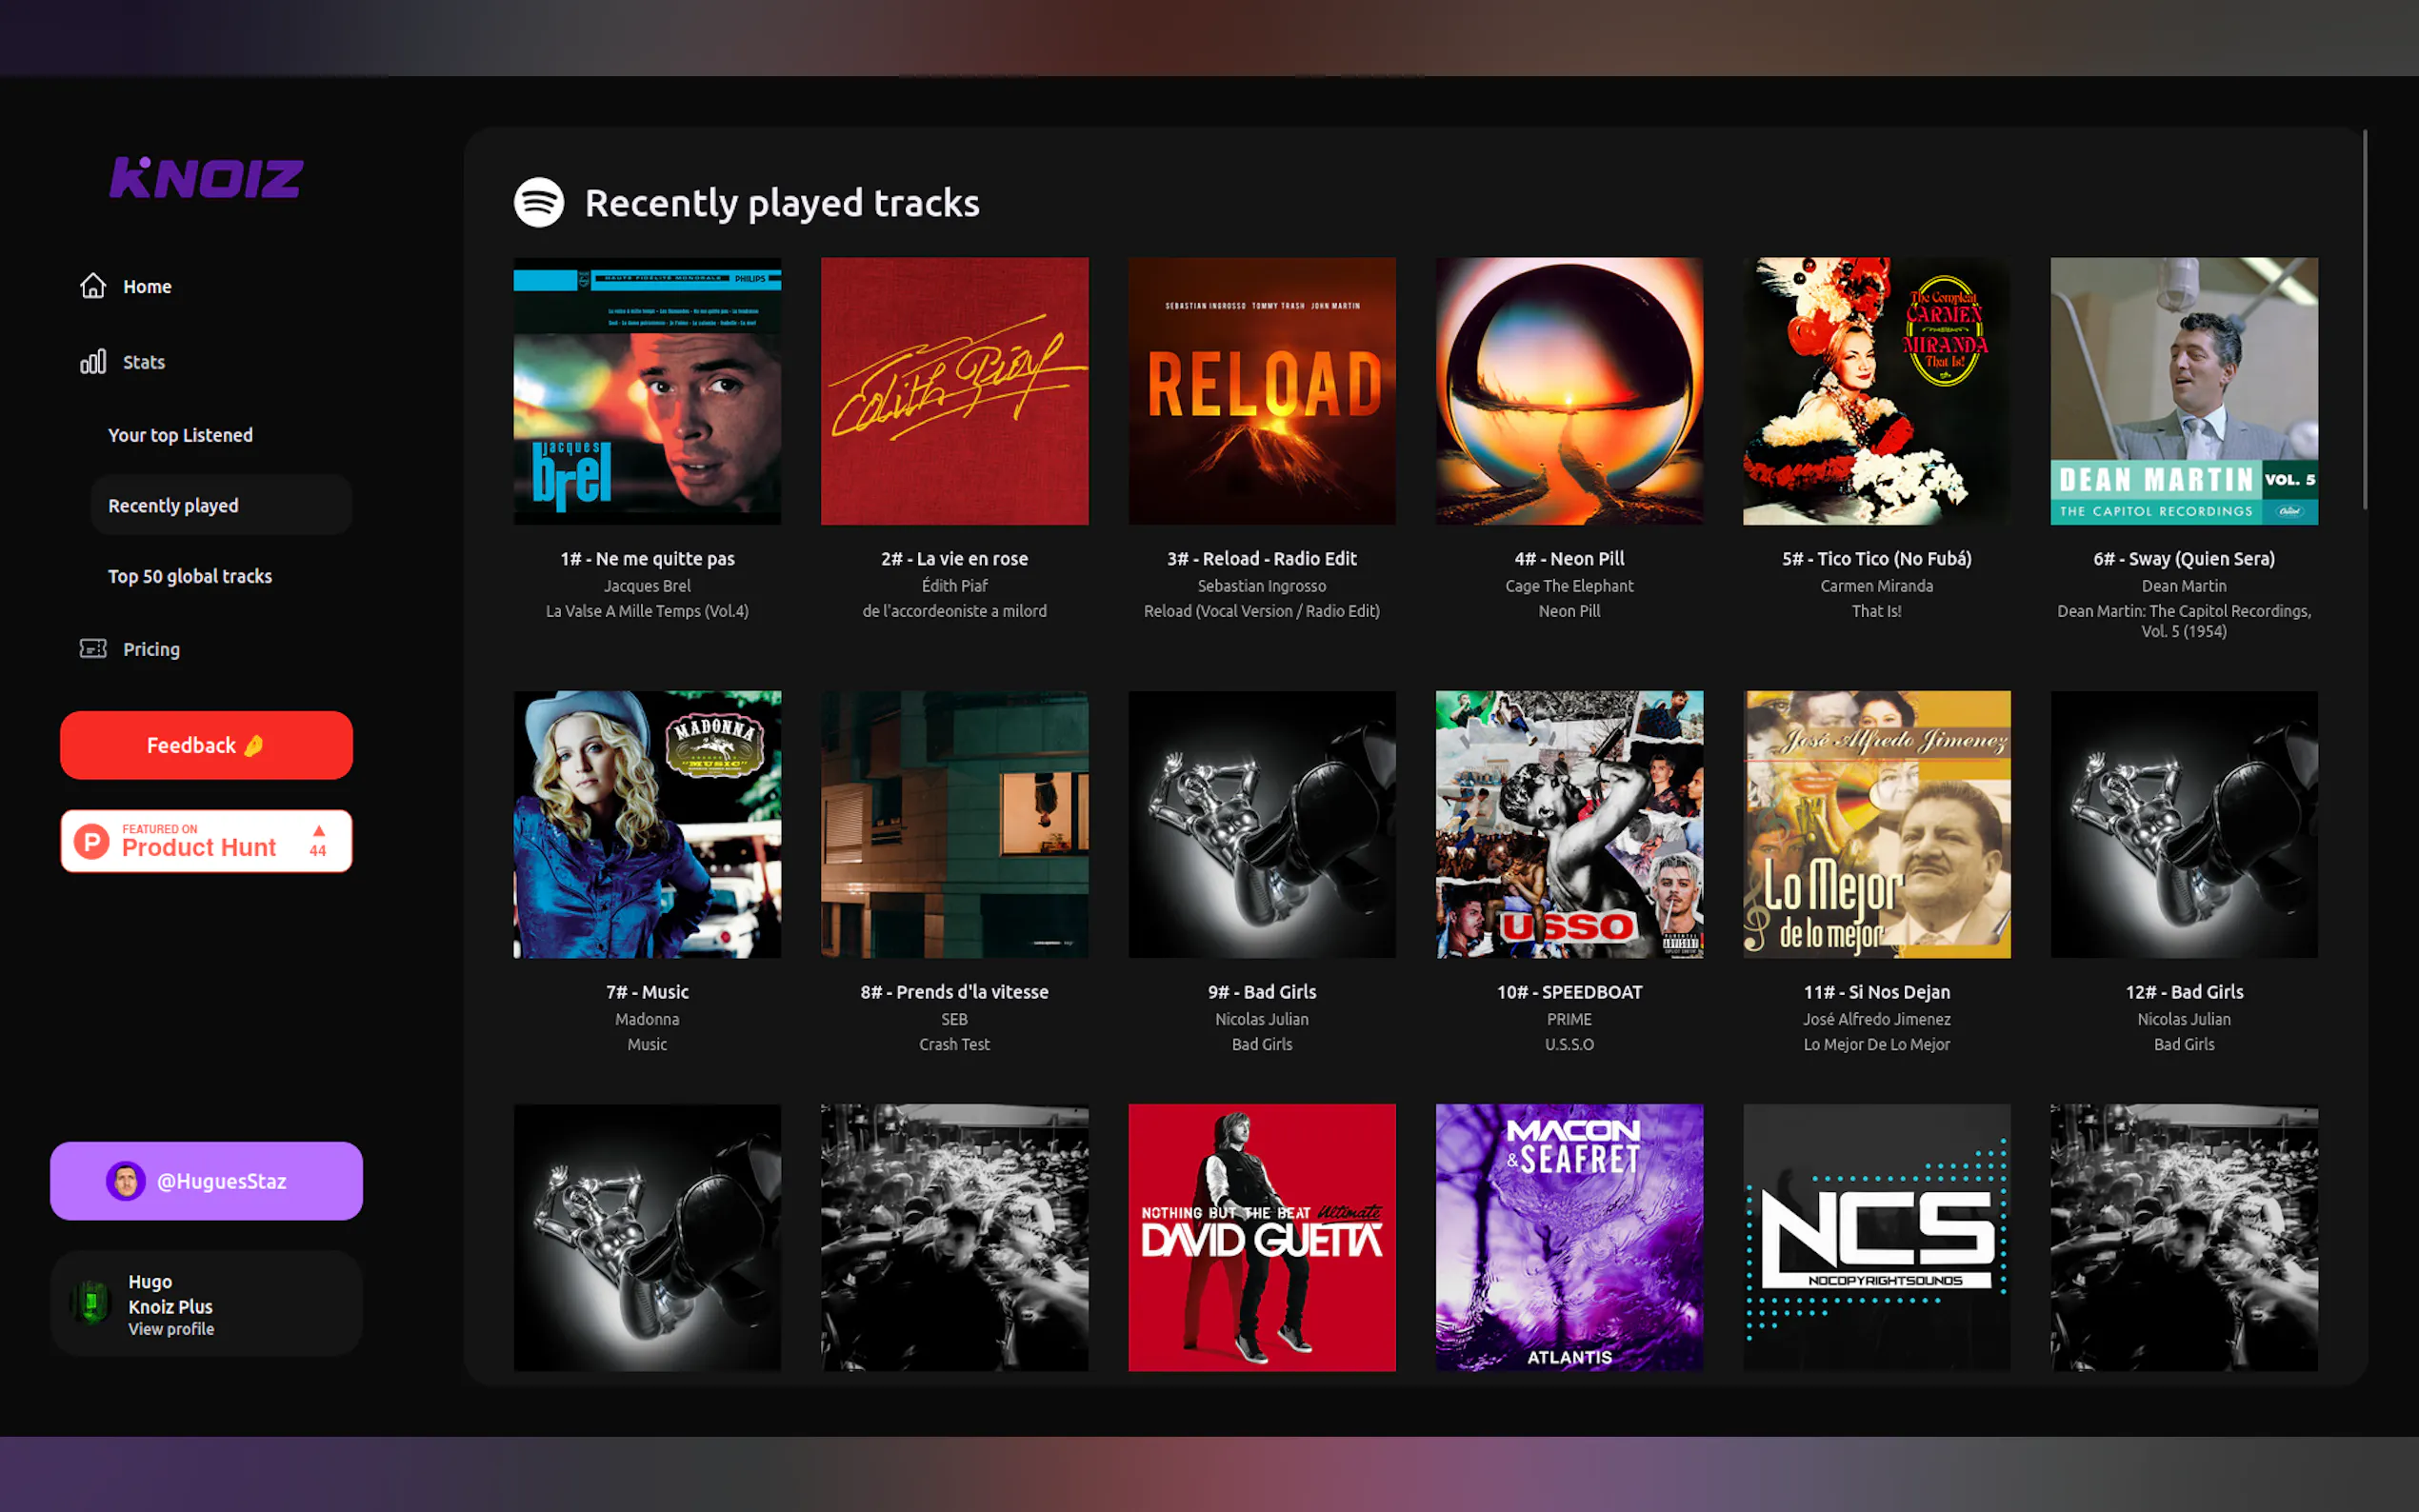This screenshot has width=2419, height=1512.
Task: Open the Macon & Seafret Atlantis cover
Action: (1569, 1237)
